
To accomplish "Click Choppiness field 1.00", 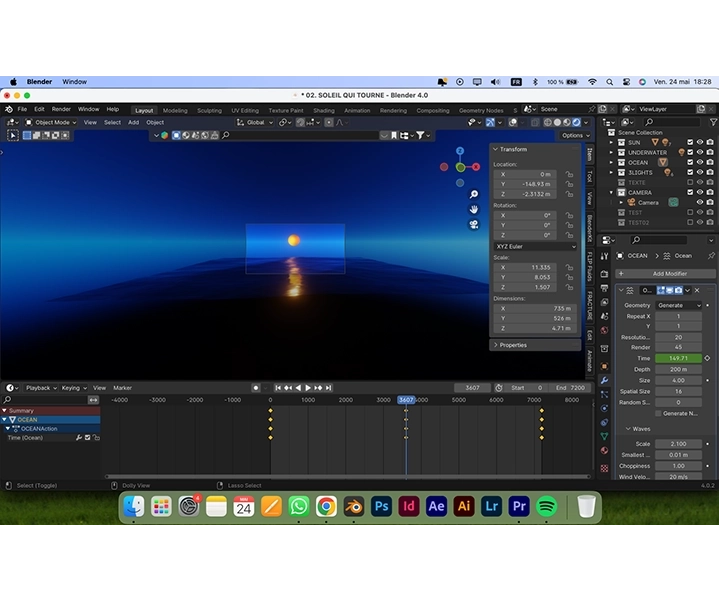I will (x=679, y=466).
